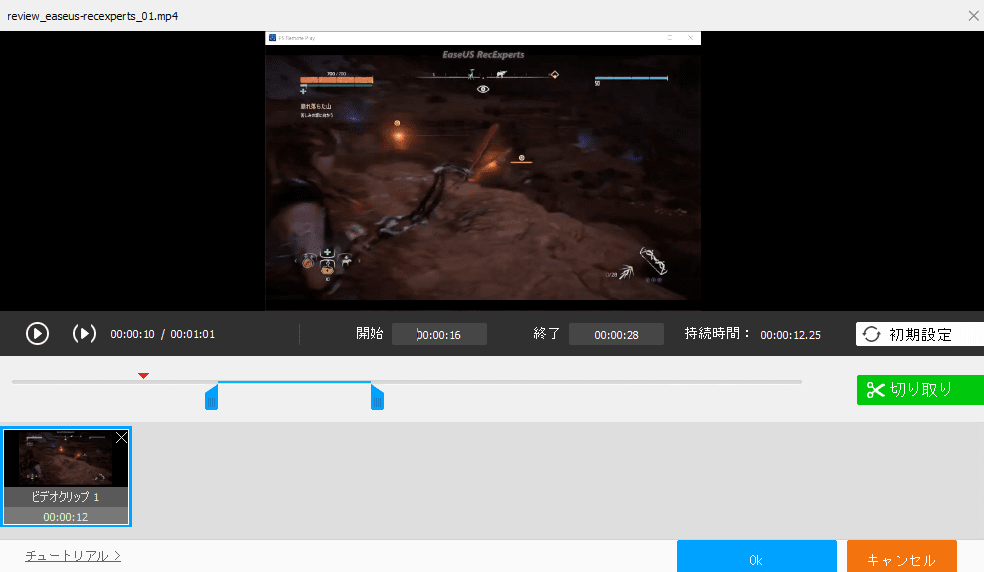The height and width of the screenshot is (572, 984).
Task: Click the review_easeus-recexperts_01.mp4 title text
Action: point(93,16)
